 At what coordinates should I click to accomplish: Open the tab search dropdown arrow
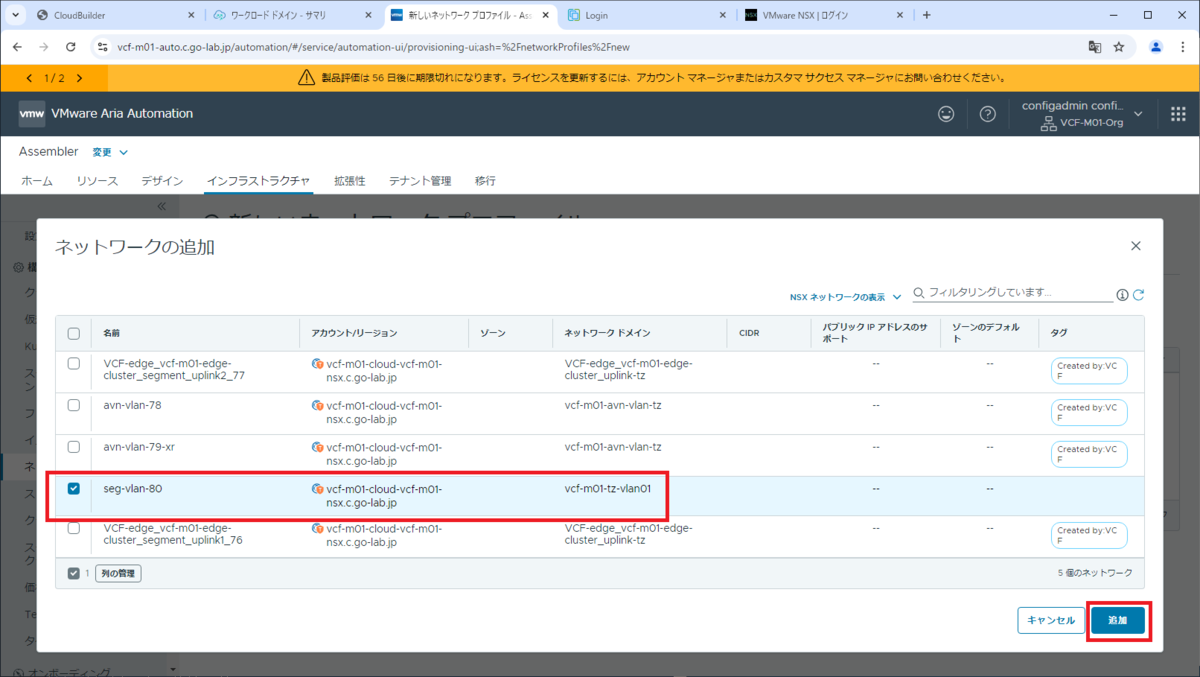tap(15, 15)
